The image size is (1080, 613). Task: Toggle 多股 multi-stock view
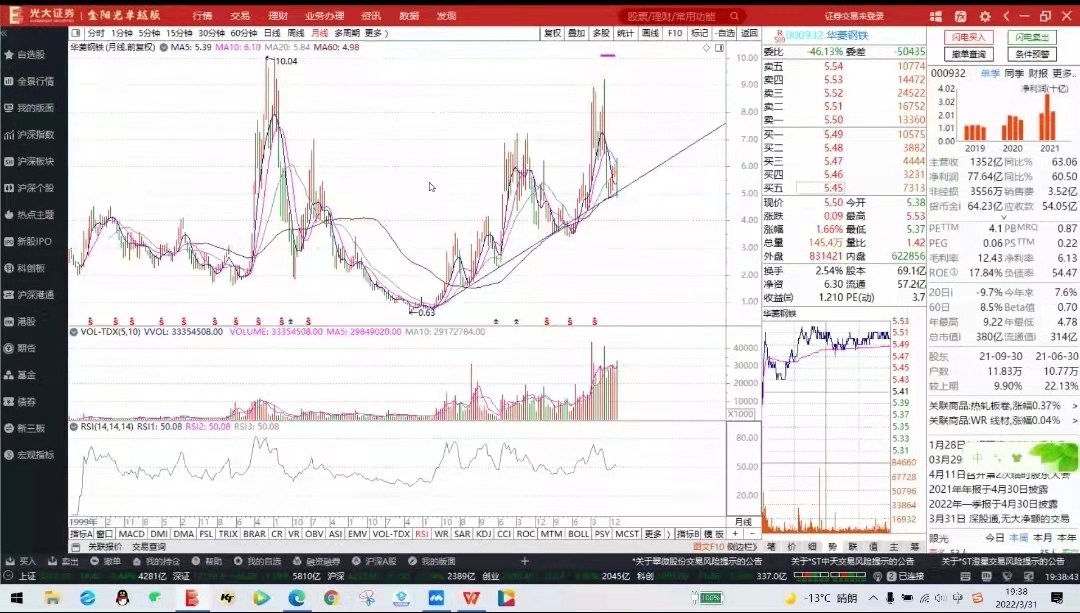tap(601, 33)
